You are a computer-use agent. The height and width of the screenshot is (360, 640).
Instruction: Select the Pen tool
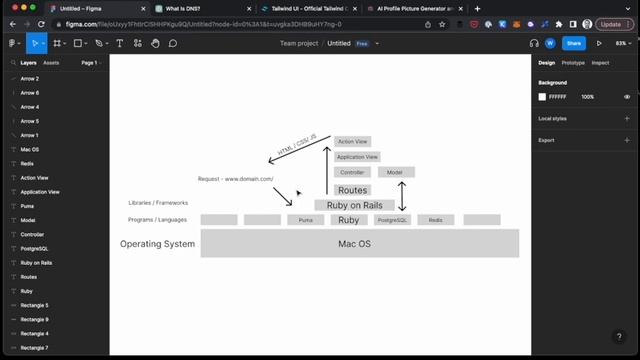pyautogui.click(x=99, y=43)
